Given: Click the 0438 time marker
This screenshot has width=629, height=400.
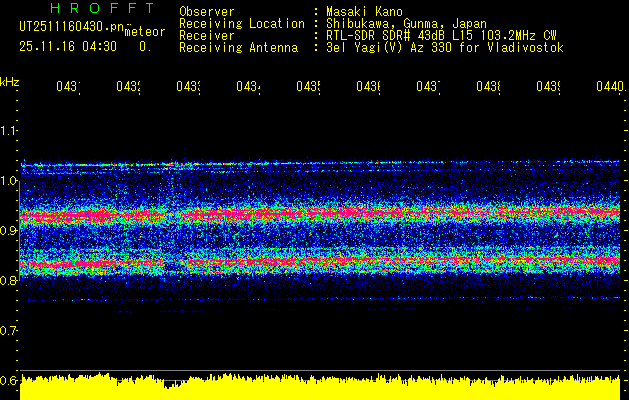Looking at the screenshot, I should [489, 87].
